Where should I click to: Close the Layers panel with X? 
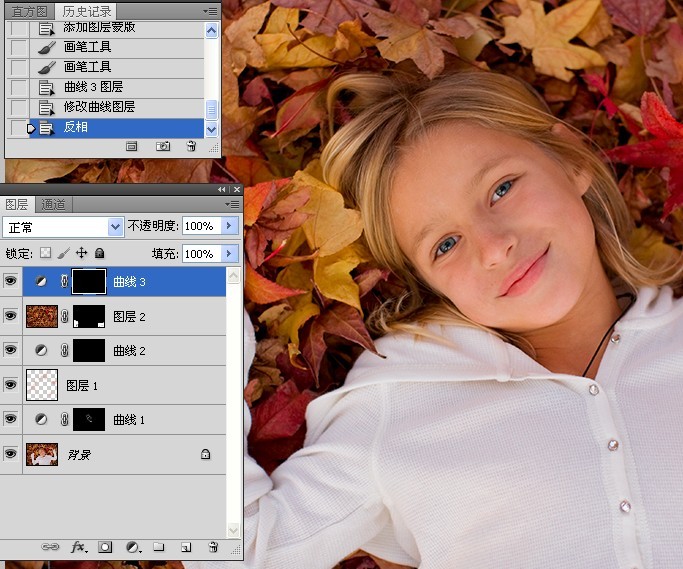(x=237, y=190)
